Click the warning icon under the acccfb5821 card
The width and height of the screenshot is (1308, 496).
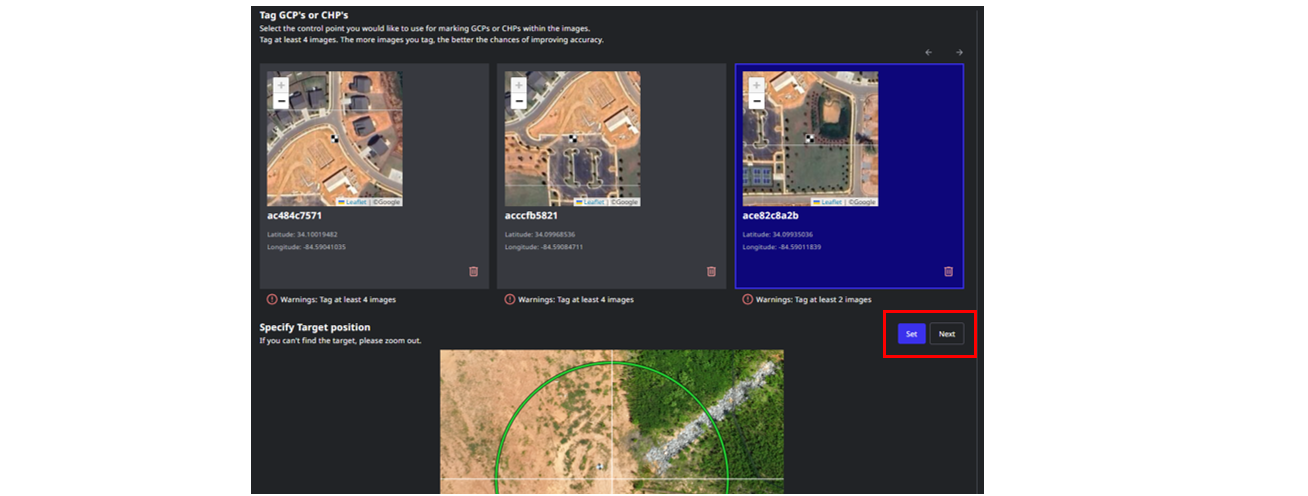point(509,299)
